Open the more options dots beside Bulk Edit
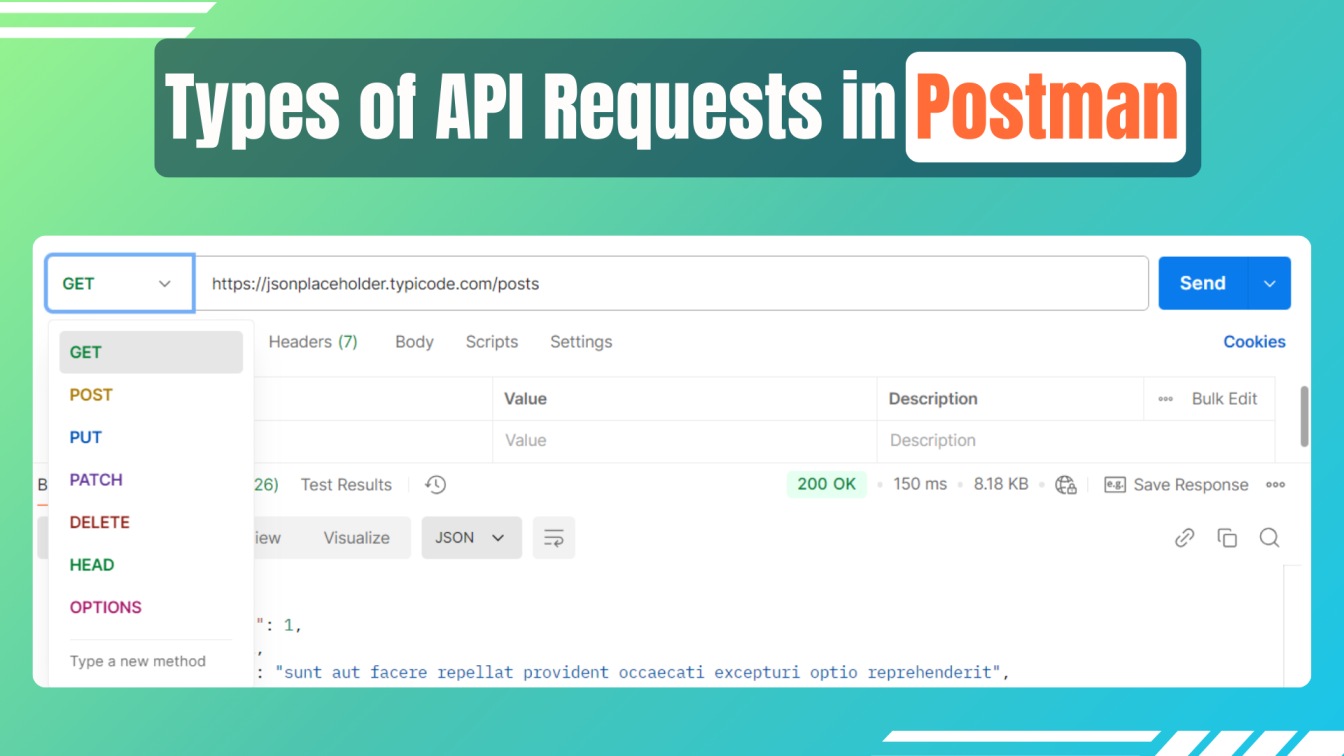The width and height of the screenshot is (1344, 756). coord(1165,398)
